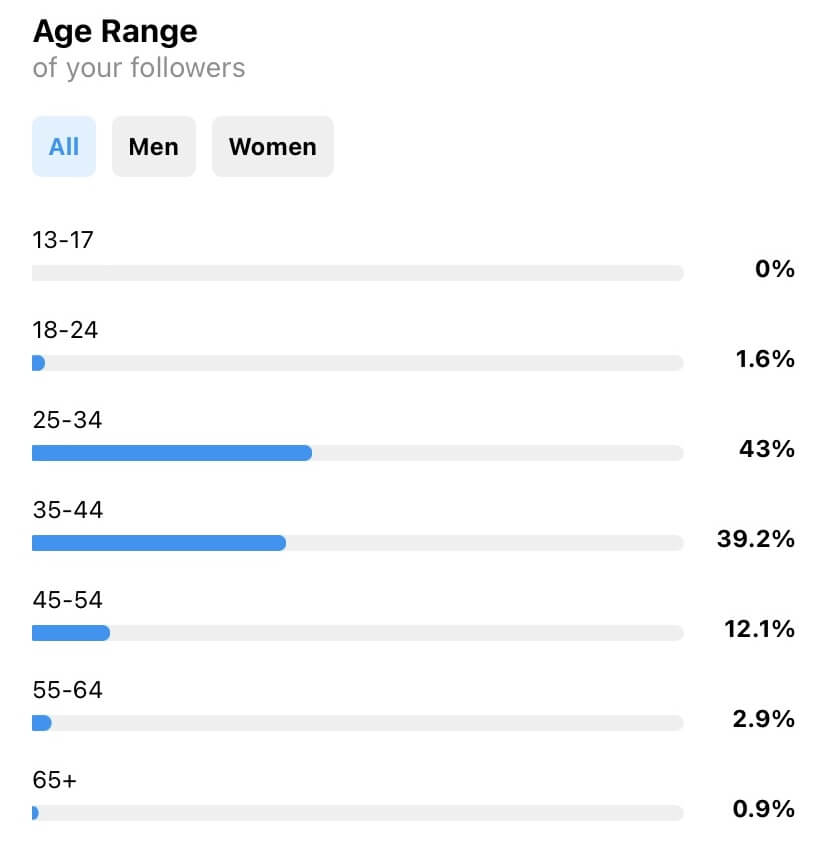Click the 65+ age bar
Image resolution: width=828 pixels, height=841 pixels.
pos(357,813)
